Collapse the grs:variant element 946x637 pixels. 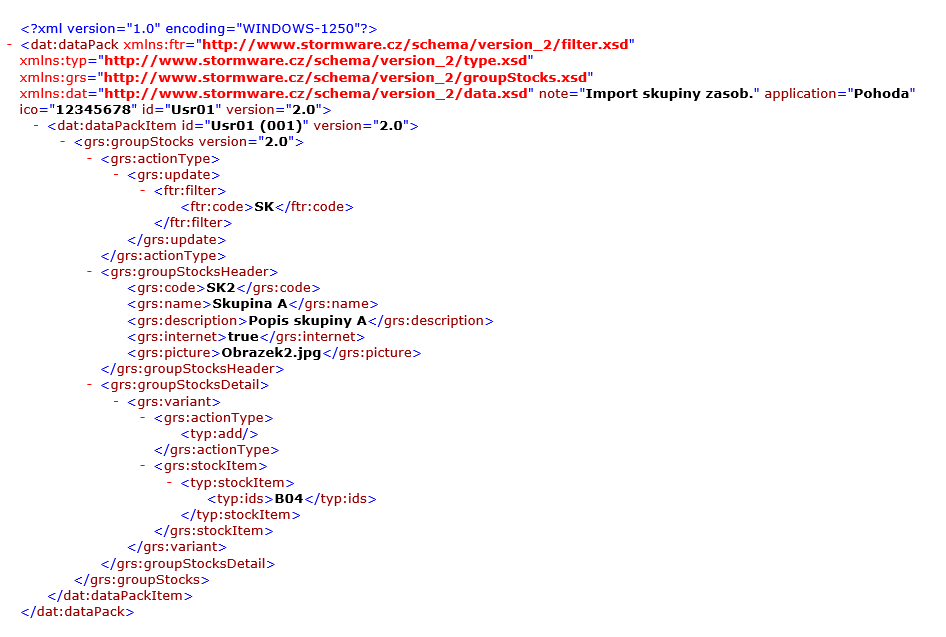point(117,402)
